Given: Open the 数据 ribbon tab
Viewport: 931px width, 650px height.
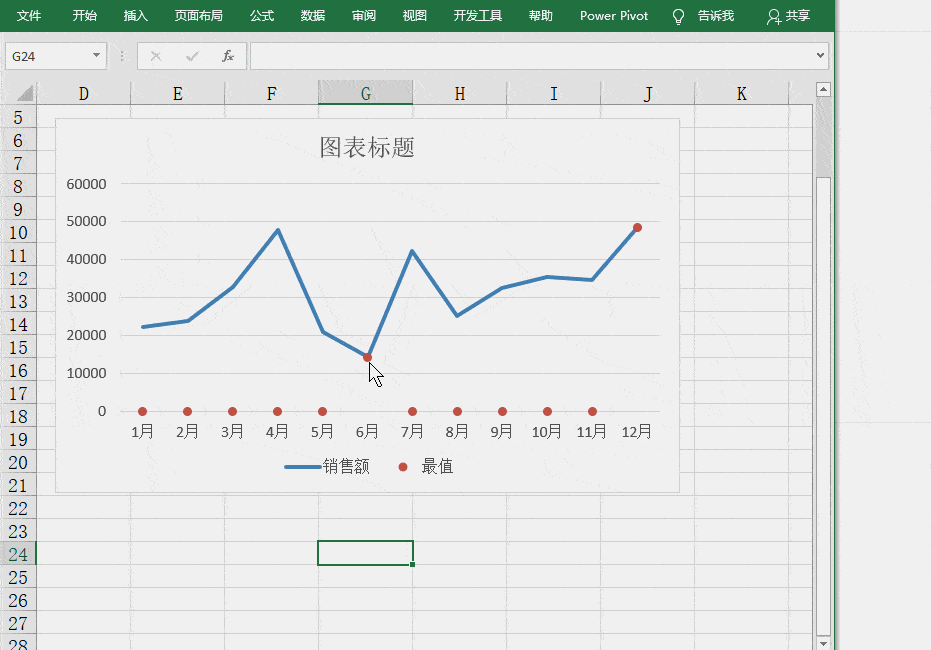Looking at the screenshot, I should [311, 16].
